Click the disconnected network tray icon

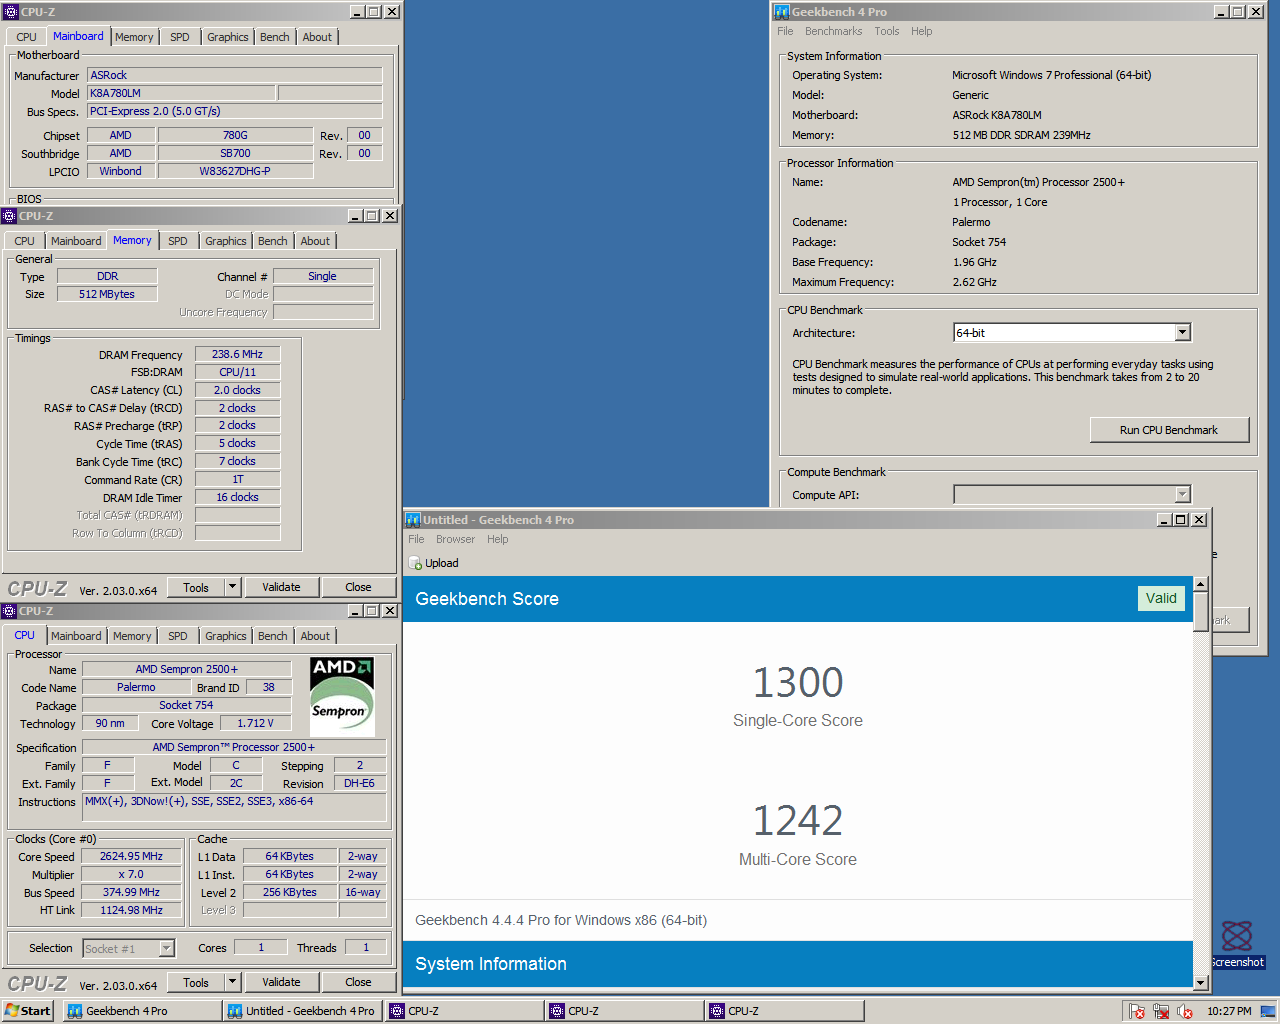(1161, 1011)
